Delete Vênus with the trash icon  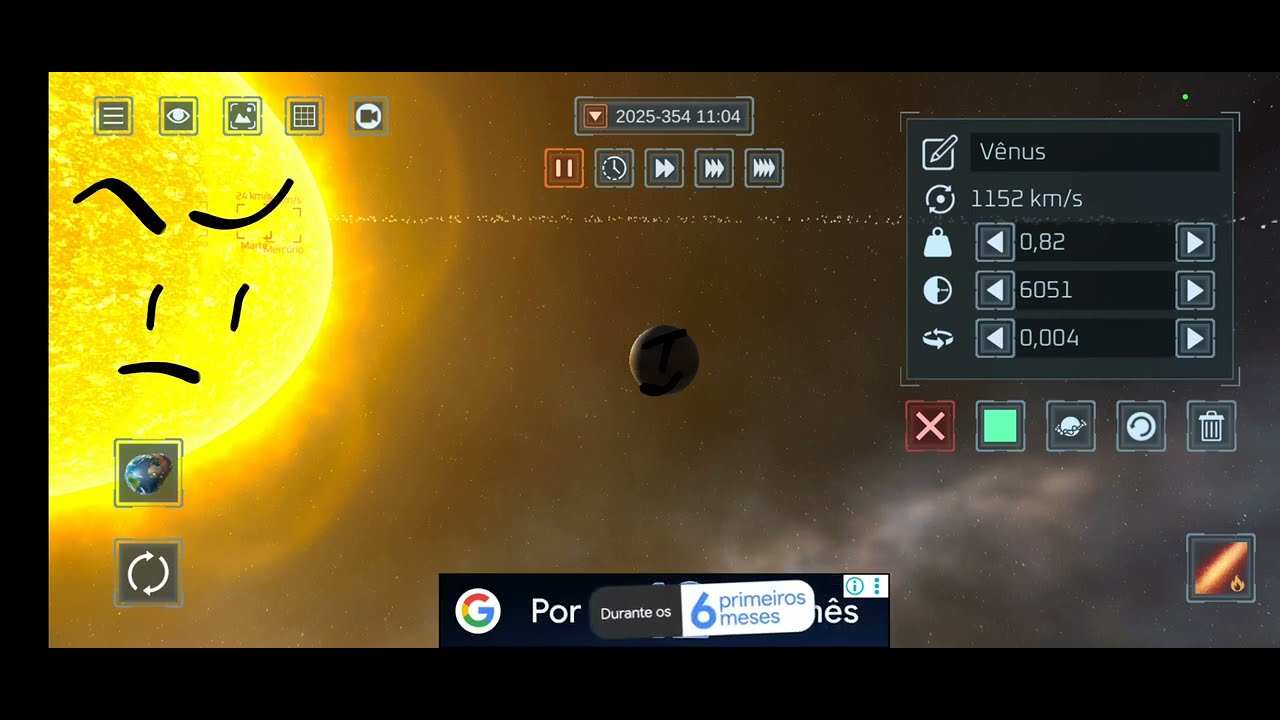tap(1211, 426)
